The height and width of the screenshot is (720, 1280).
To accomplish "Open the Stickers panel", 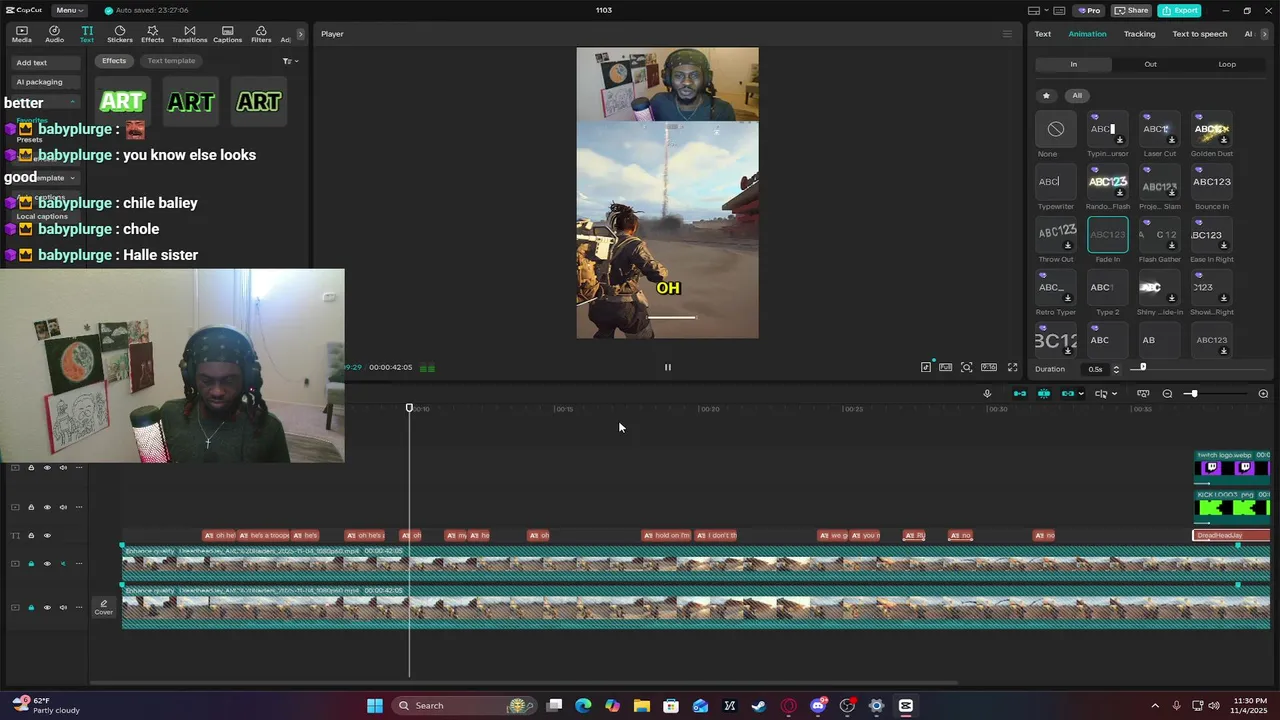I will coord(120,34).
